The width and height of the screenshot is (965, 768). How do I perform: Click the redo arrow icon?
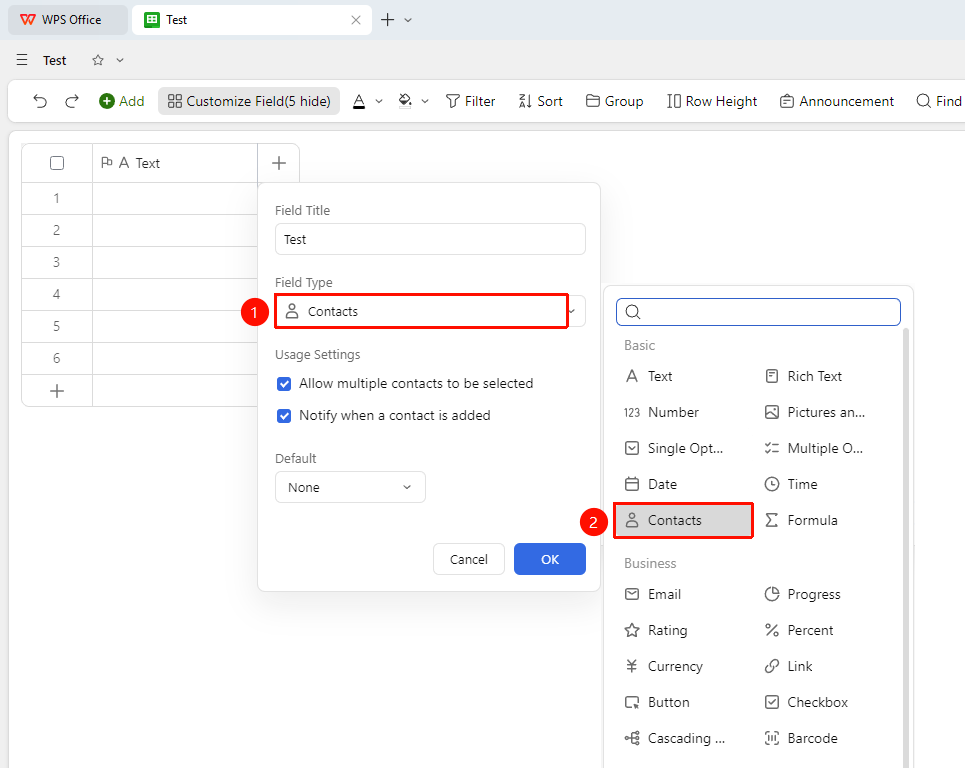(x=72, y=101)
